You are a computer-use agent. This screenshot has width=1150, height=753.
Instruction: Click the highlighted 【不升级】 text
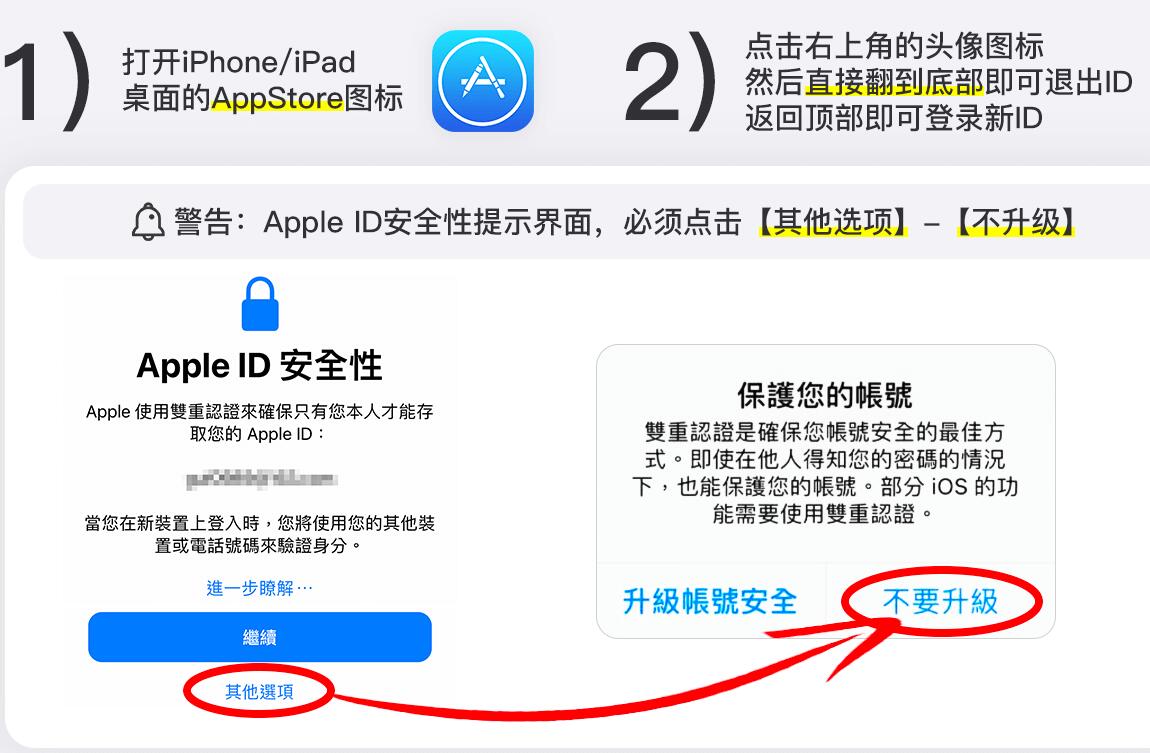click(x=1016, y=222)
